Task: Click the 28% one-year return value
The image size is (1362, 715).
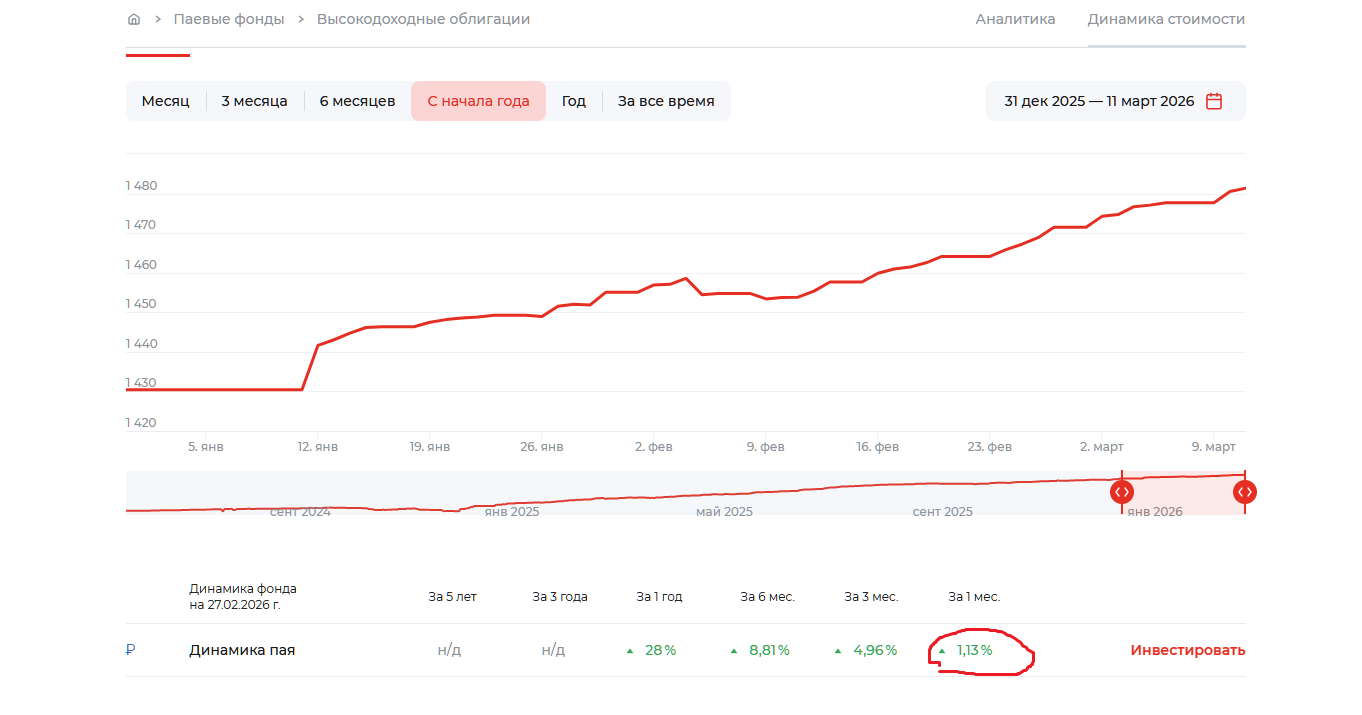Action: click(660, 650)
